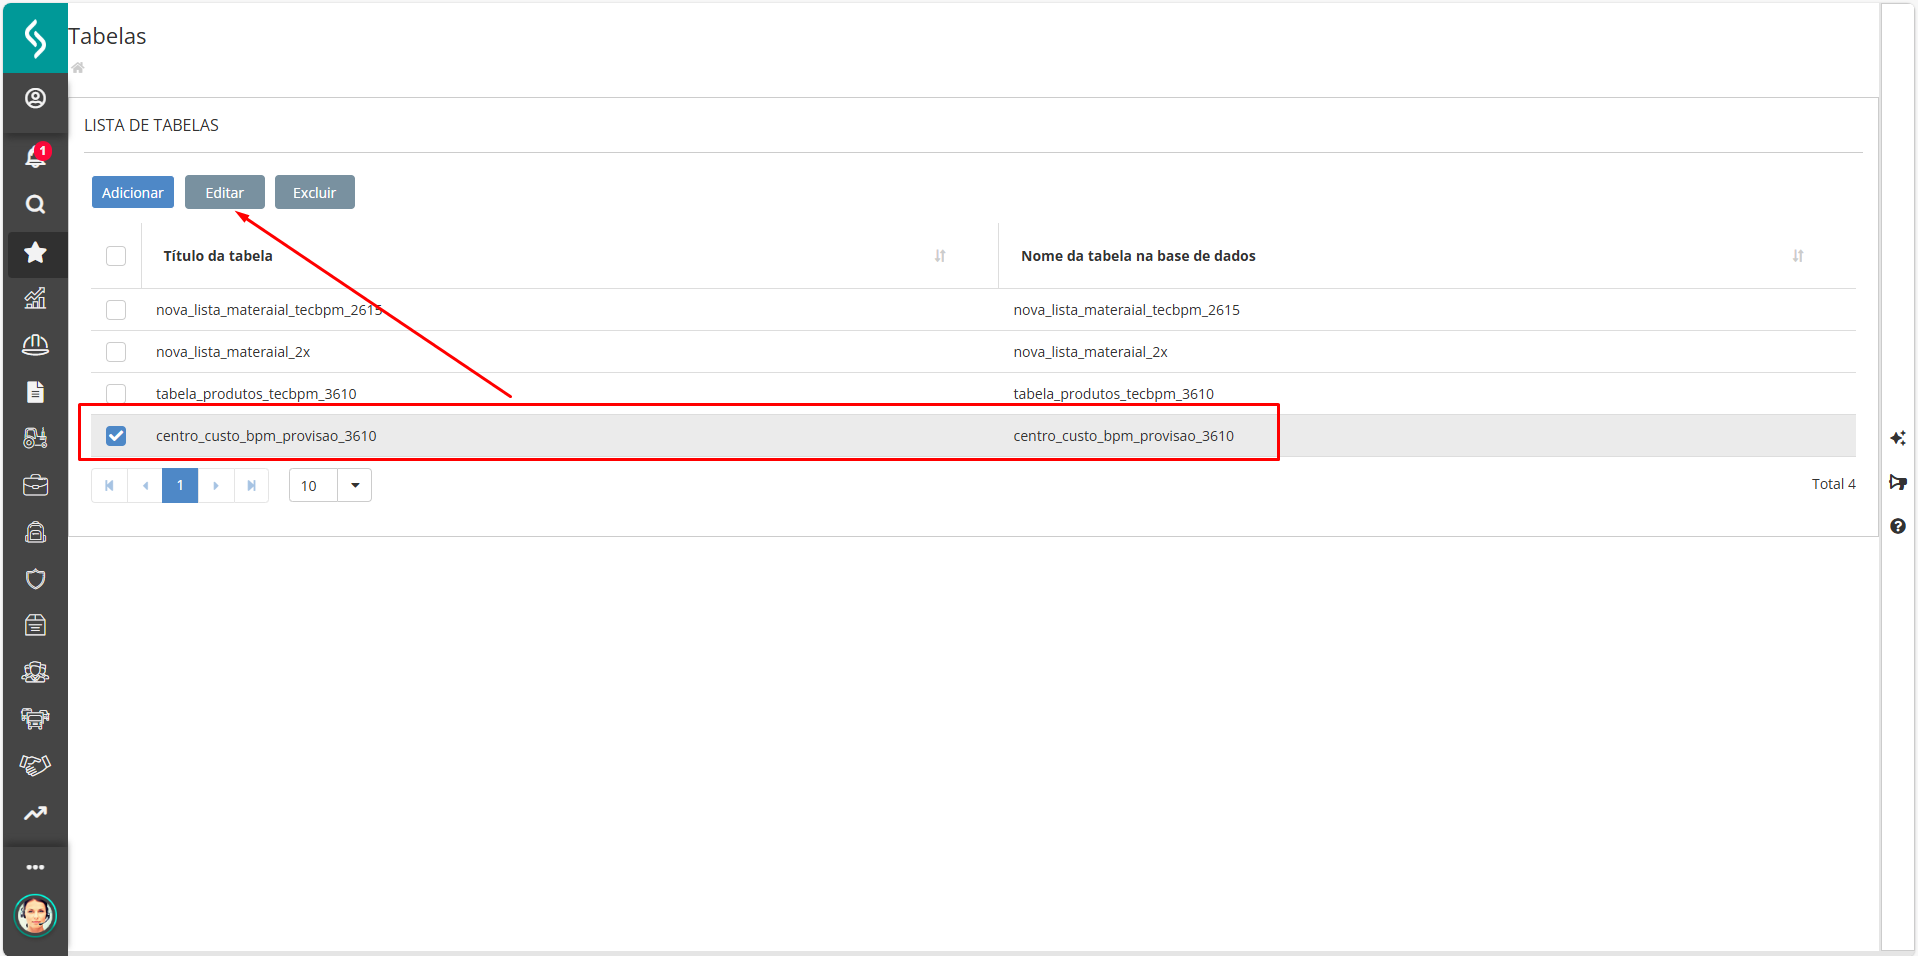
Task: Sort by Nome da tabela na base column
Action: pos(1797,256)
